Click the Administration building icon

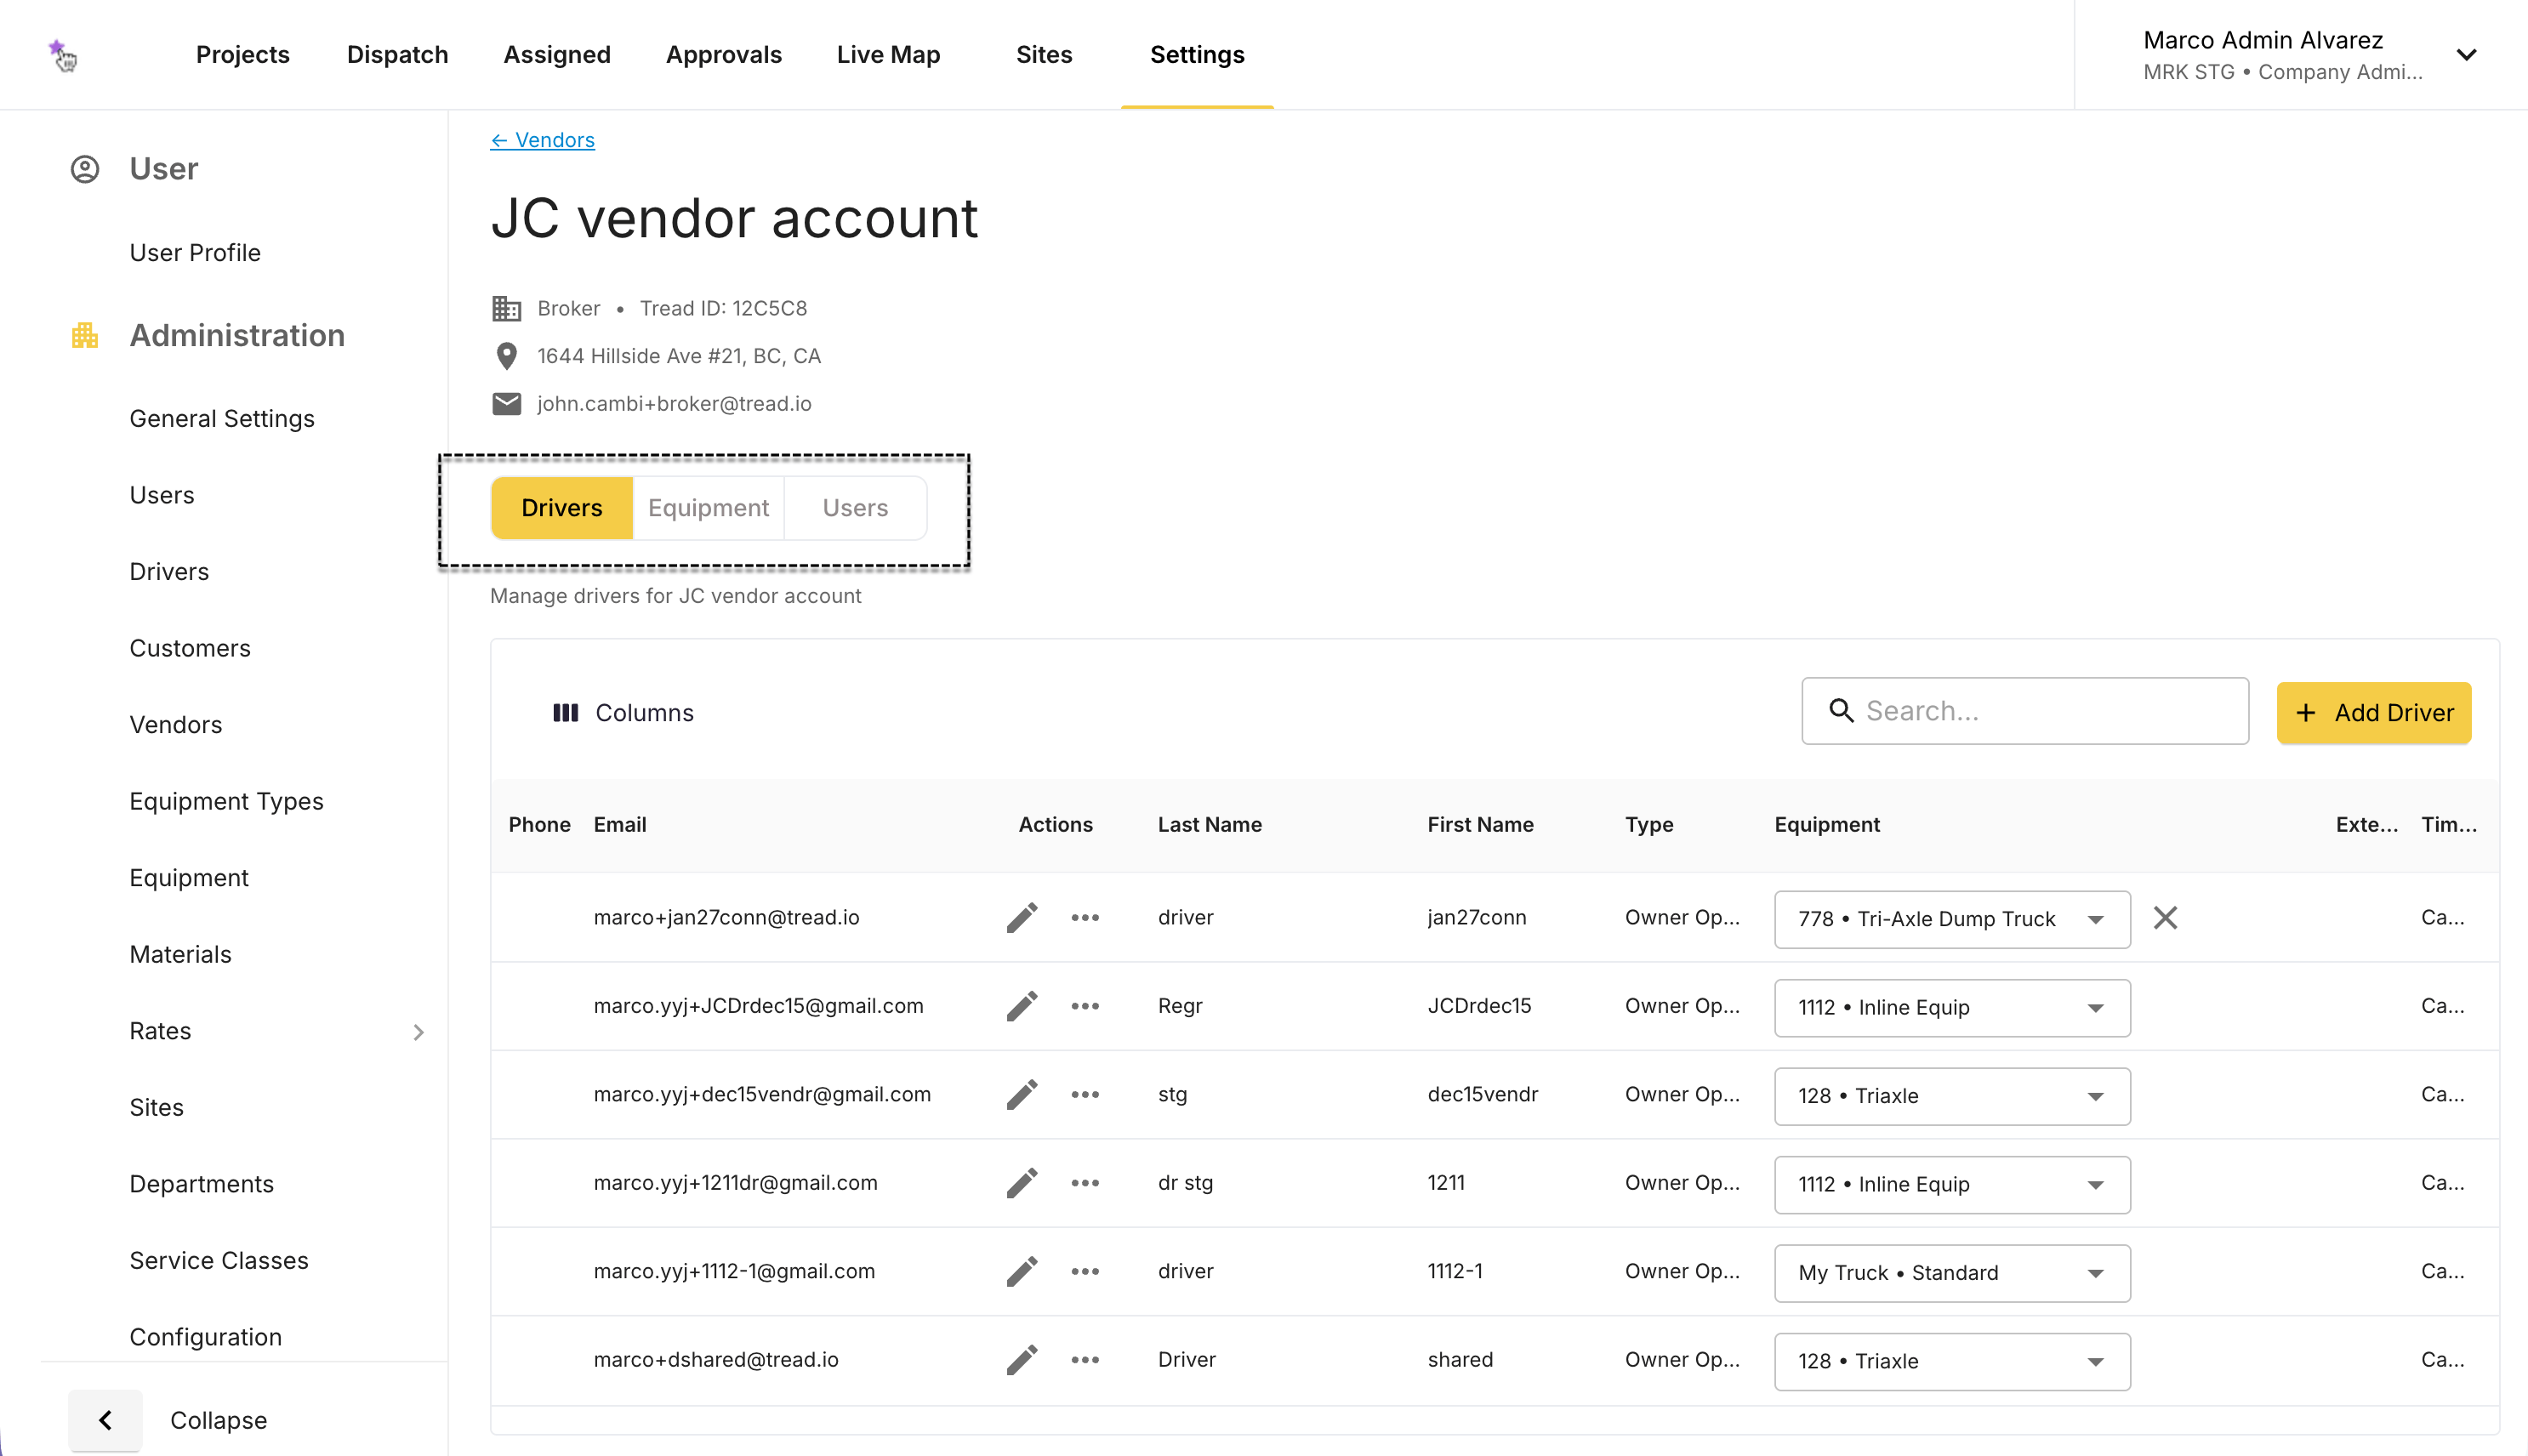(x=85, y=335)
